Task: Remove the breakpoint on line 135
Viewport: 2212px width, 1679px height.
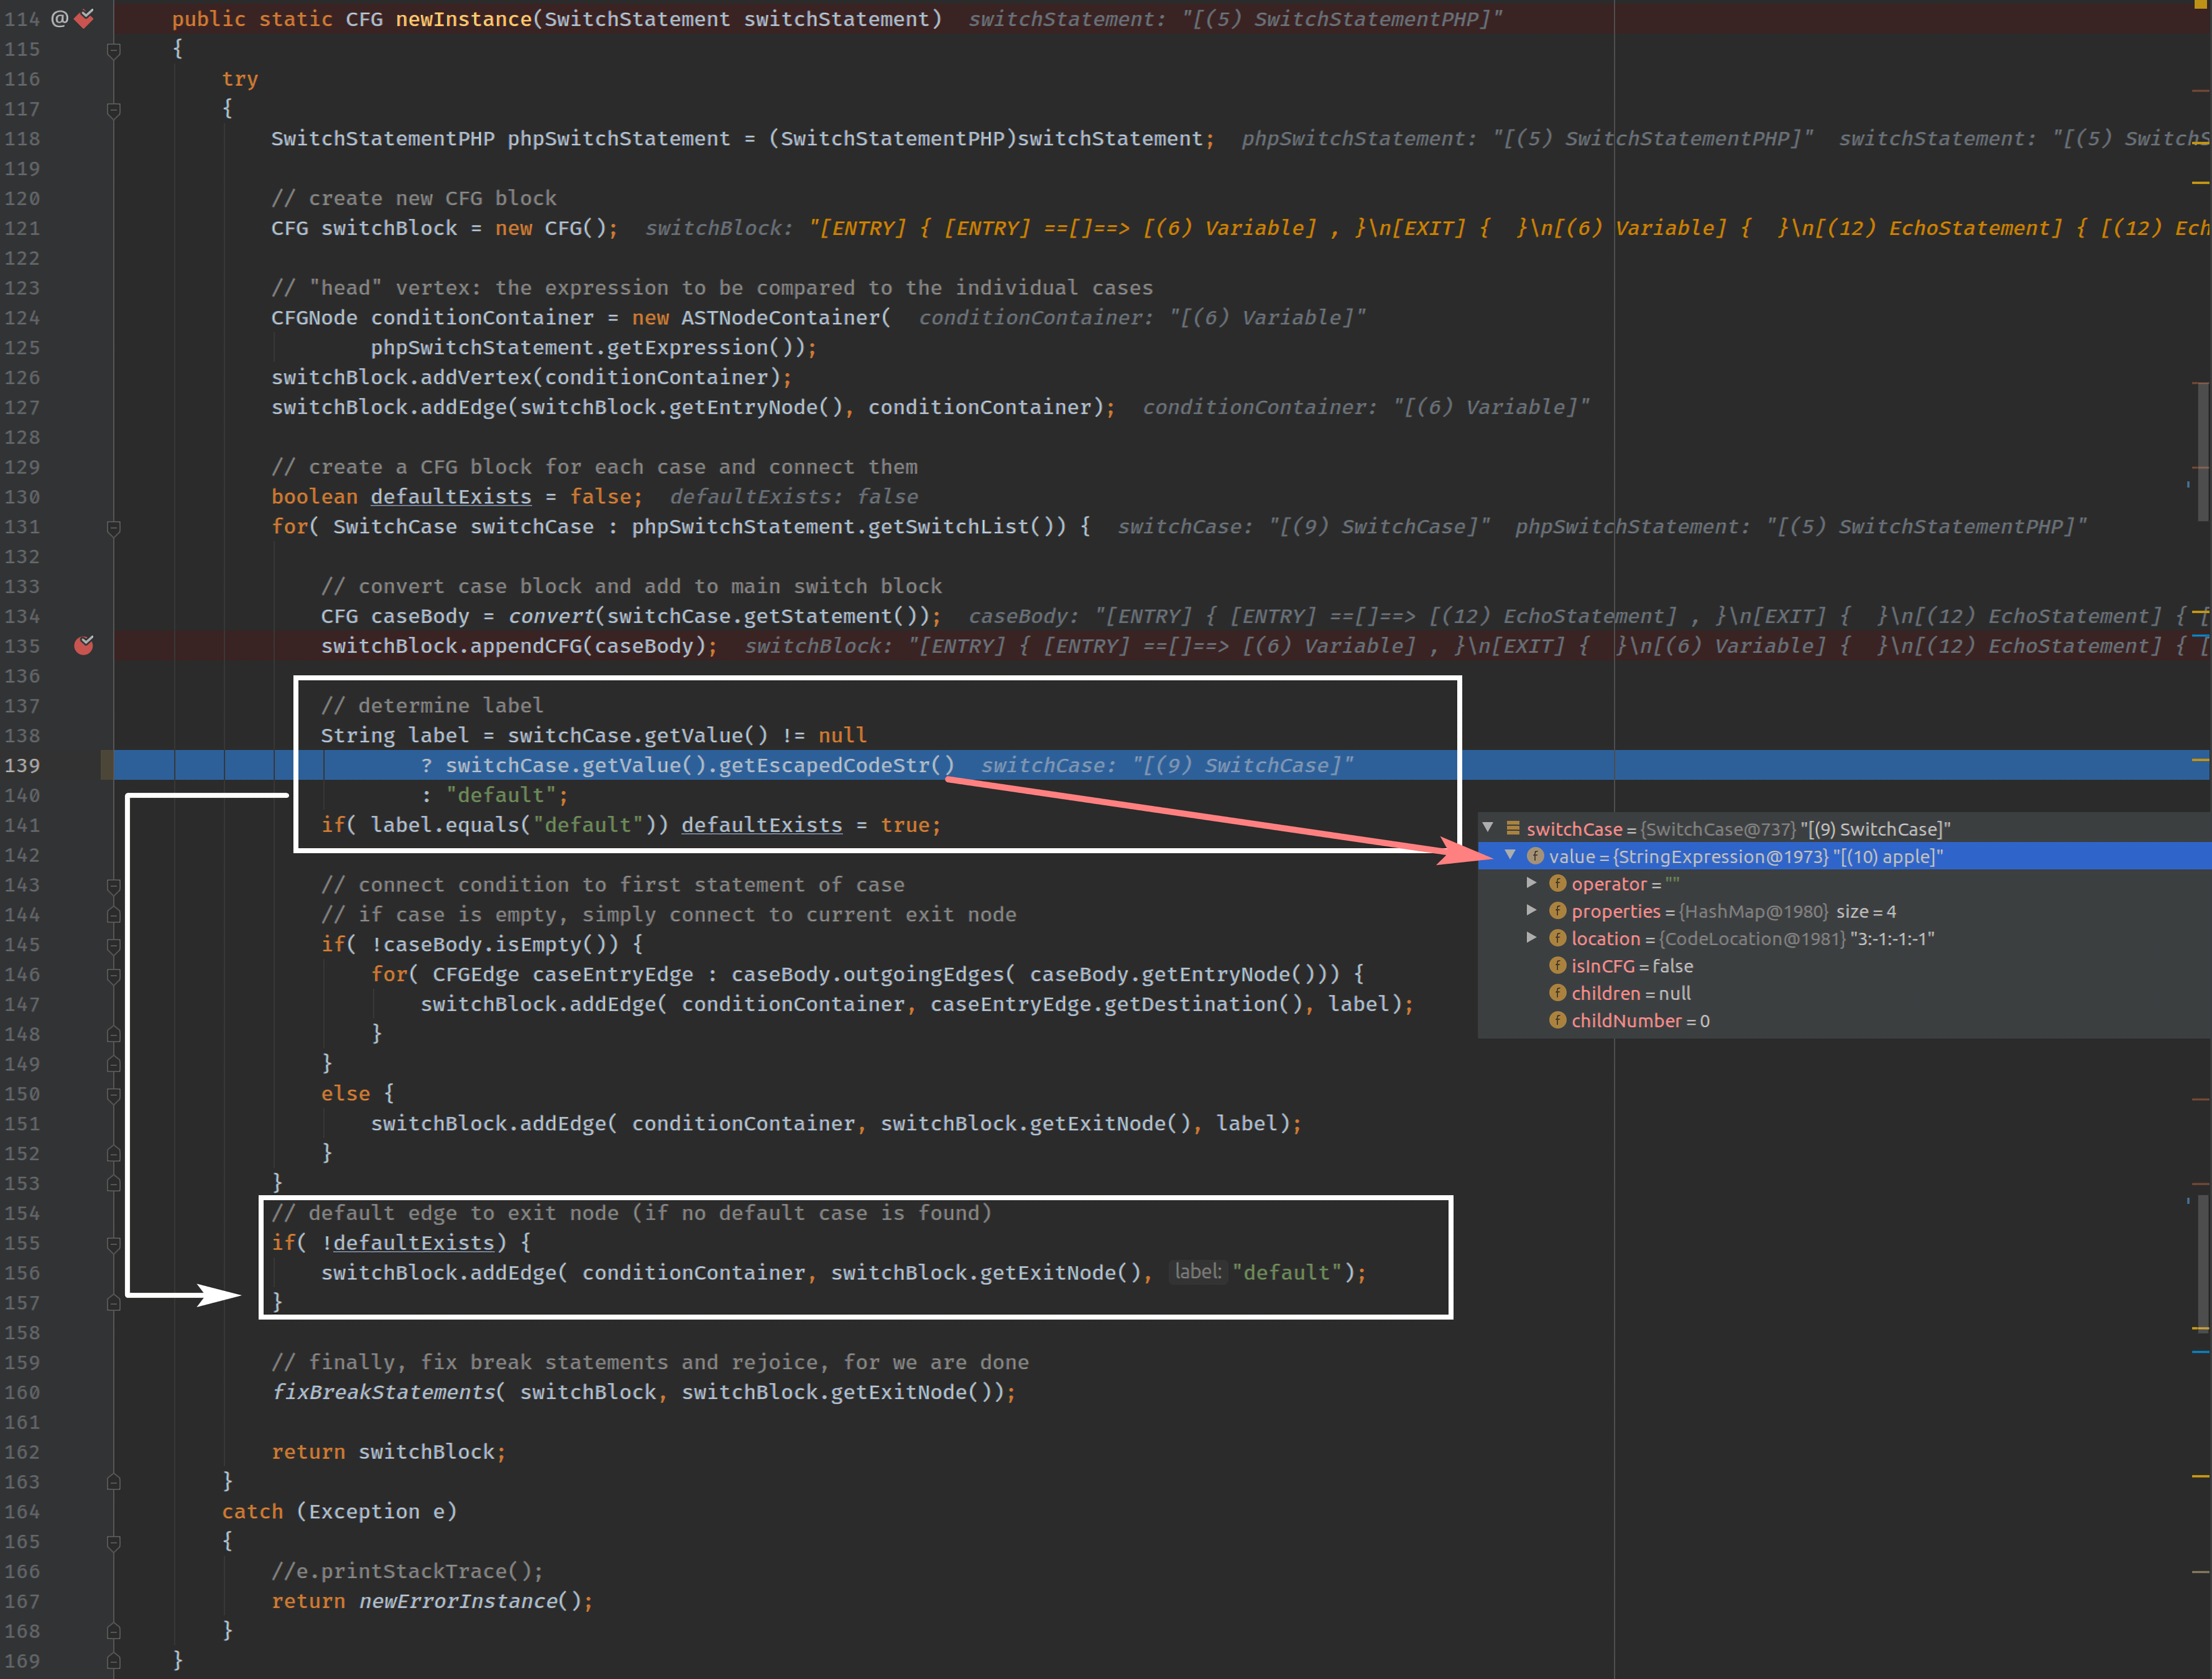Action: [x=84, y=645]
